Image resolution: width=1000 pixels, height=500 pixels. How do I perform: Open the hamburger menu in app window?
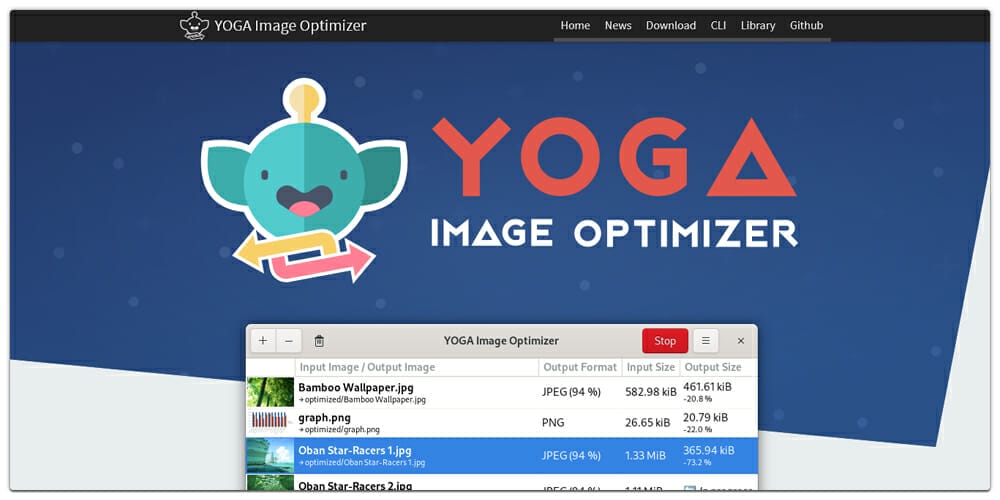pos(705,341)
